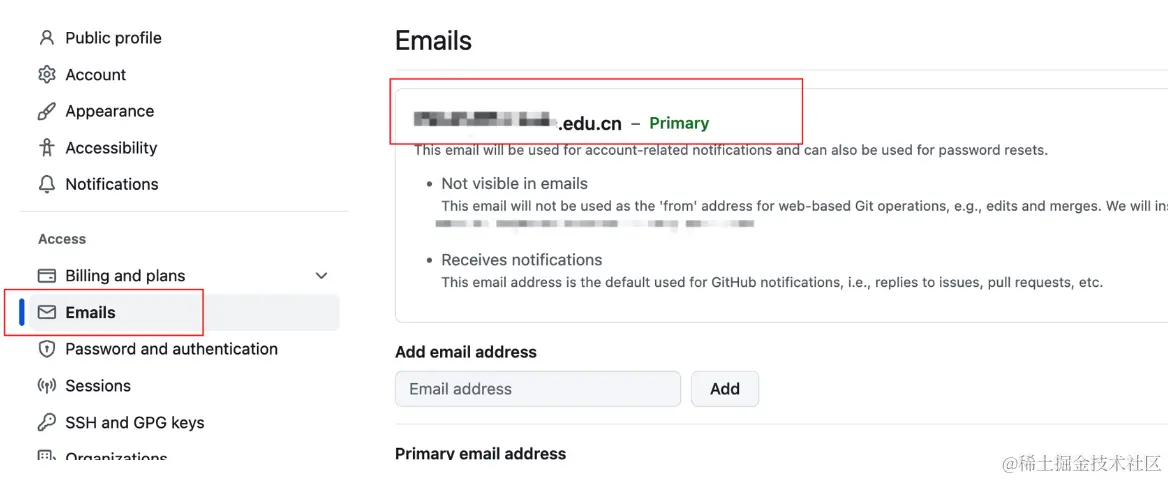Screen dimensions: 1168x480
Task: Click the Emails envelope icon
Action: tap(46, 312)
